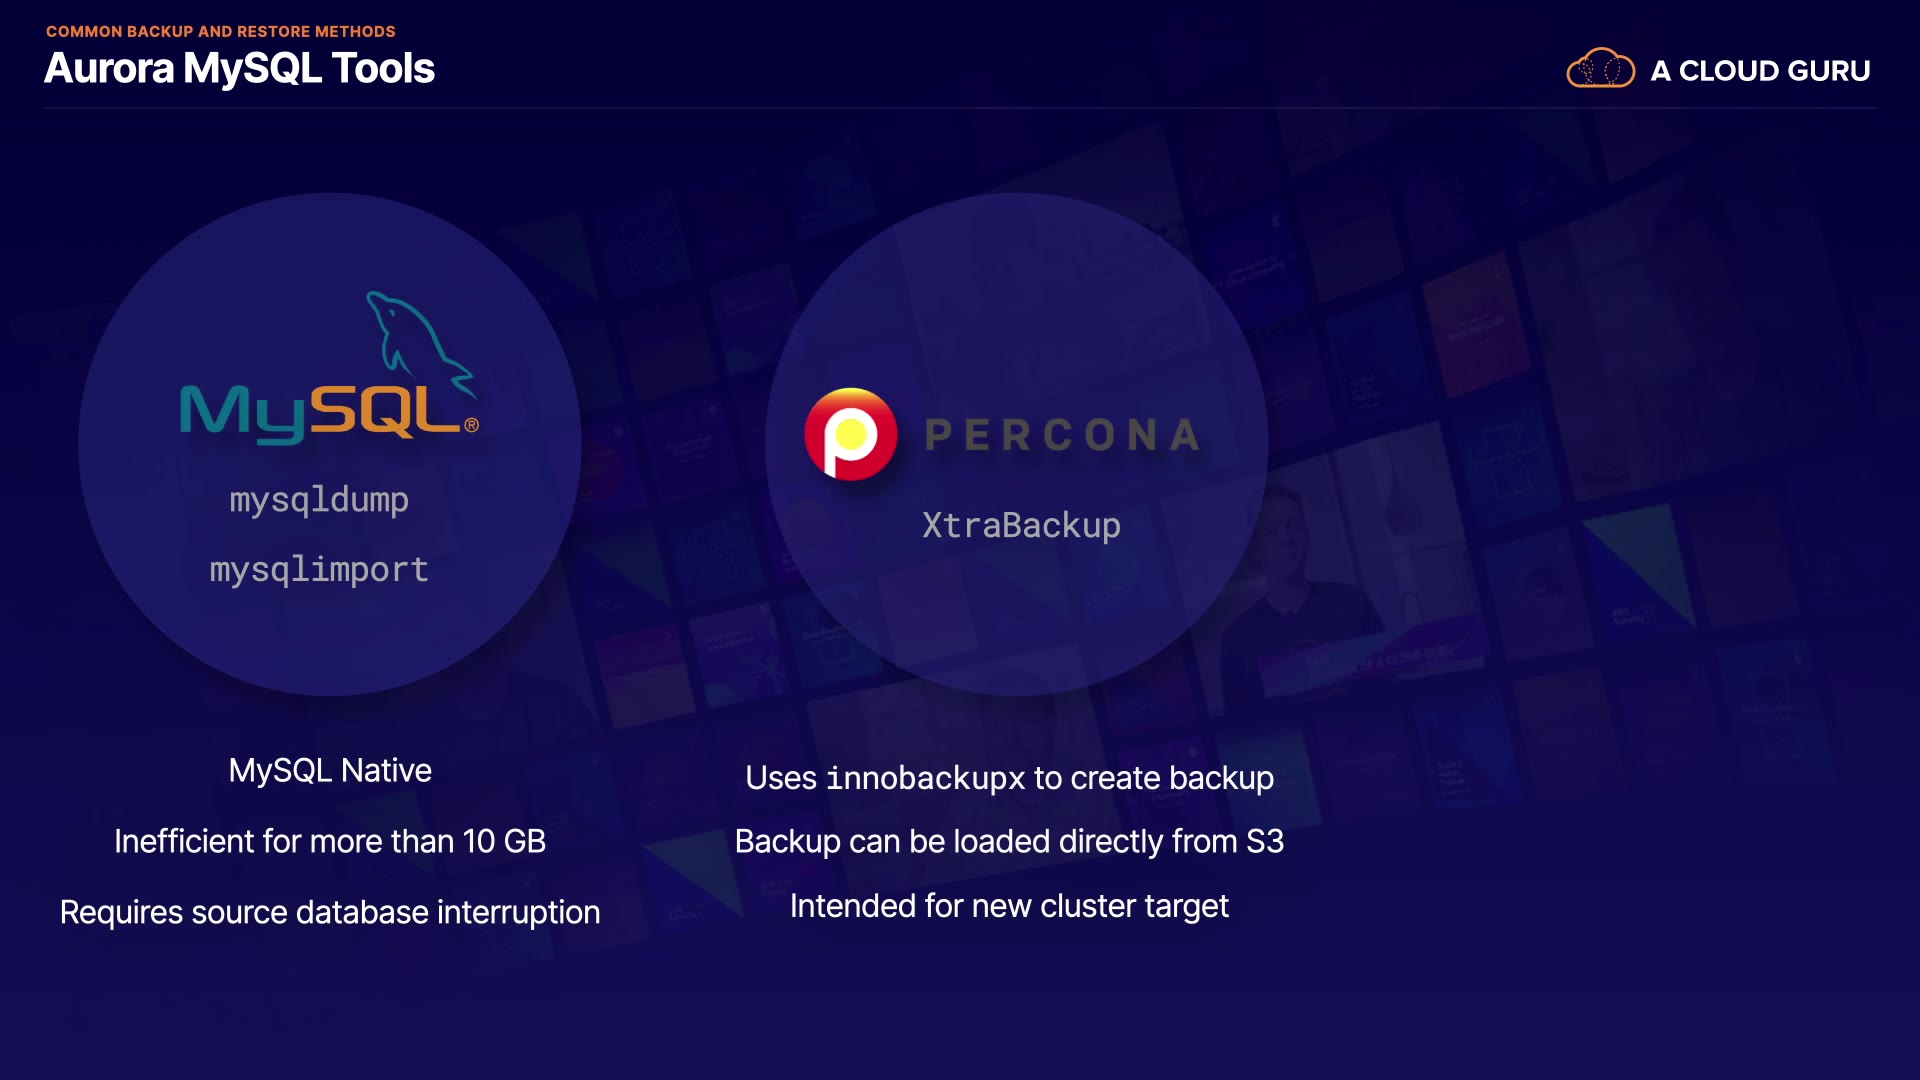Select the mysqlimport command label

319,569
